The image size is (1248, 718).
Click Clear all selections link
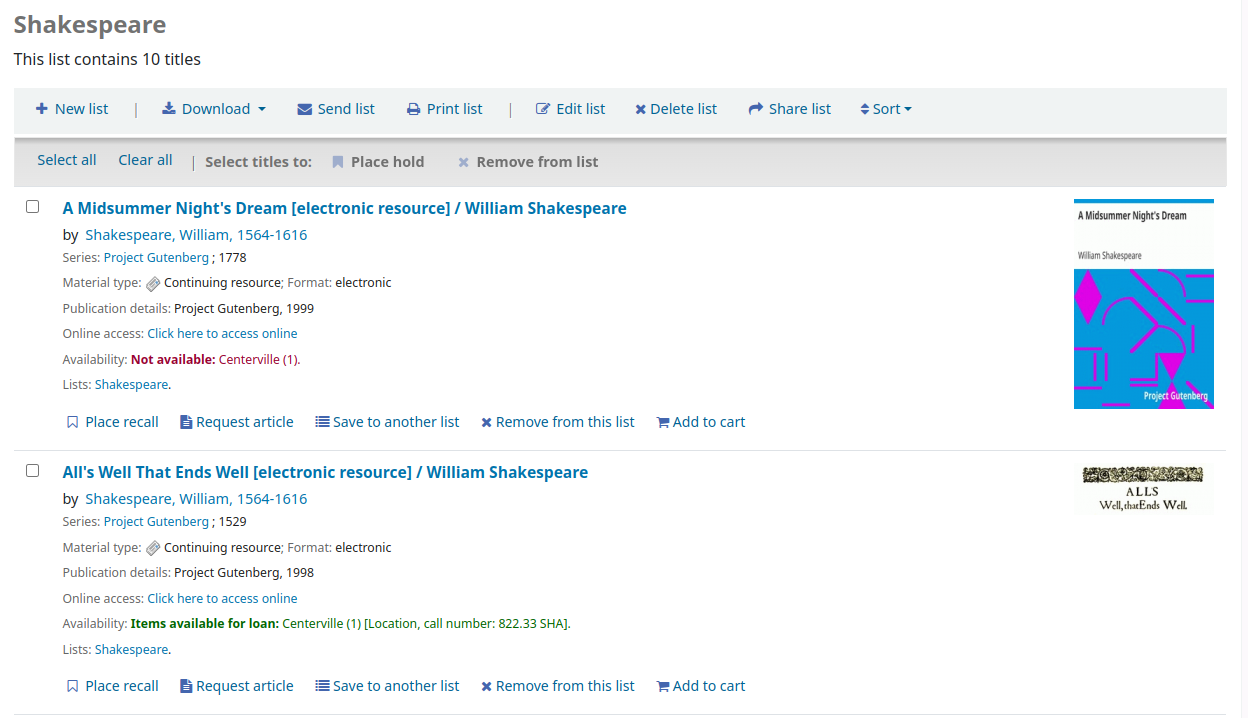145,160
